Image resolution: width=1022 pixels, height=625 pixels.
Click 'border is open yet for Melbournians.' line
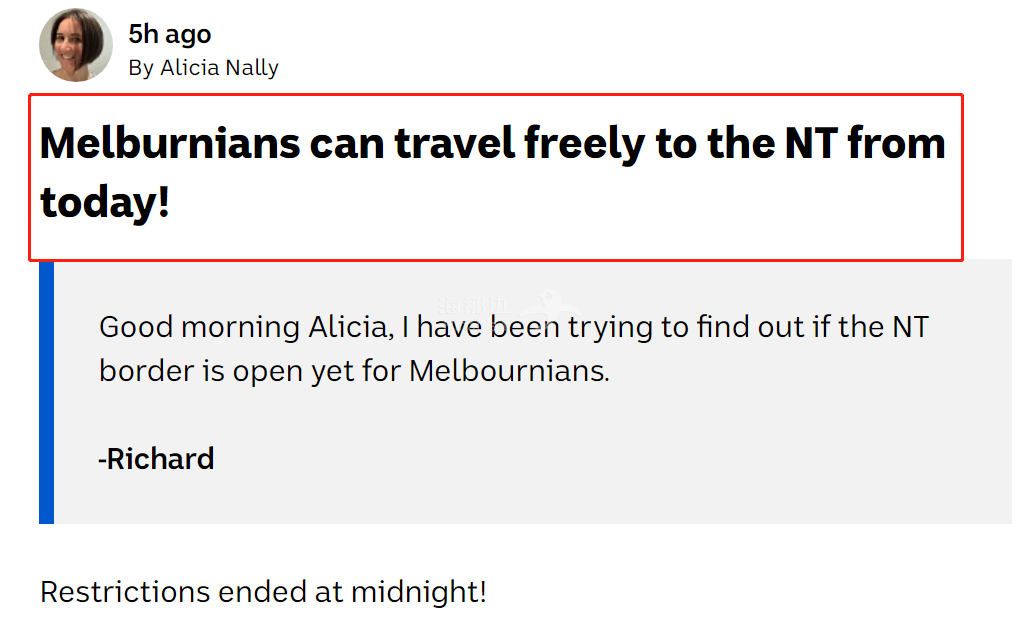[354, 371]
